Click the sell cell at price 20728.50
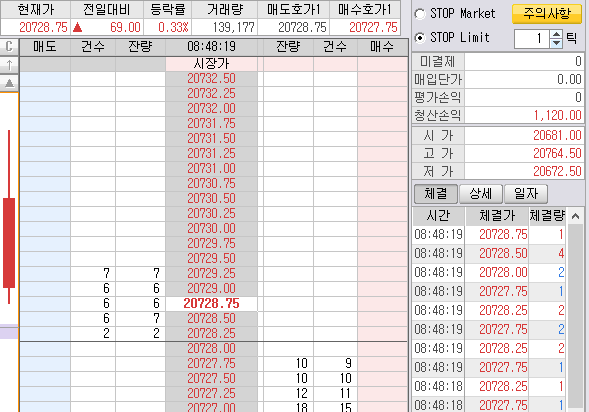589x412 pixels. pyautogui.click(x=45, y=319)
